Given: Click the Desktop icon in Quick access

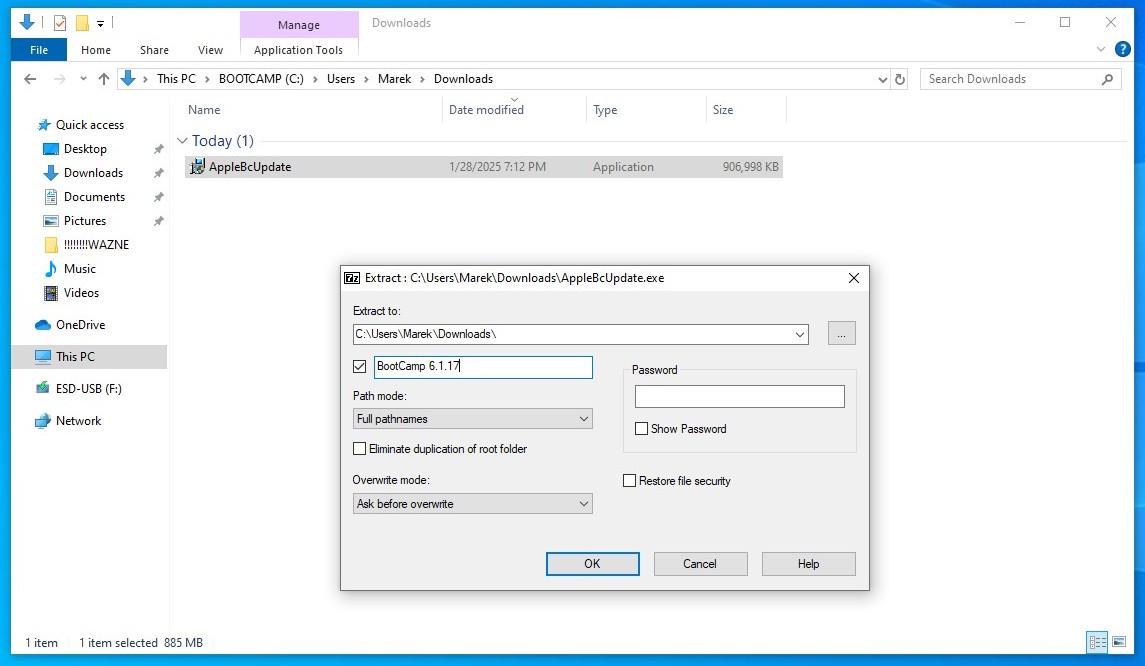Looking at the screenshot, I should pyautogui.click(x=50, y=149).
